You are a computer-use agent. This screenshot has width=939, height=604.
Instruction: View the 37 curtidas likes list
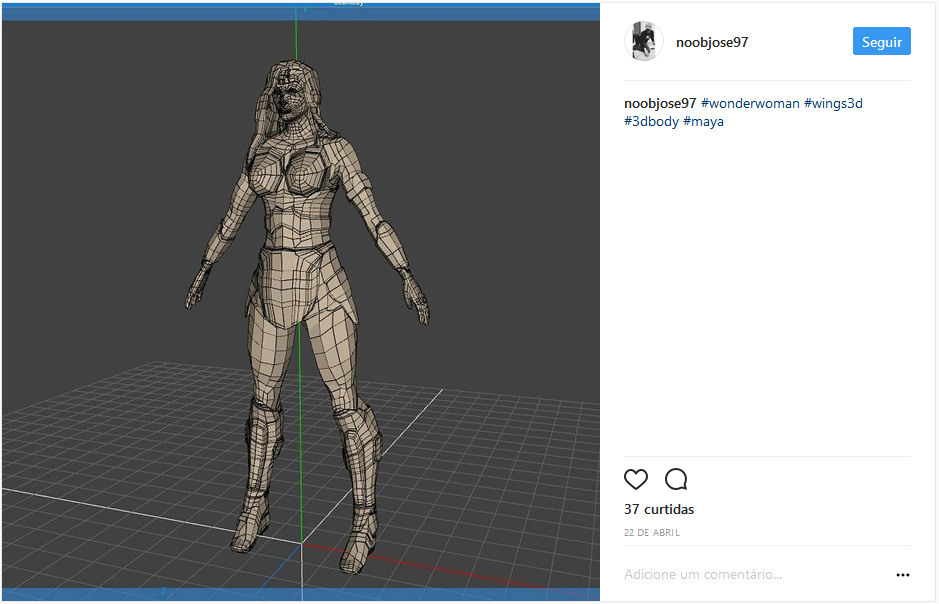(659, 509)
